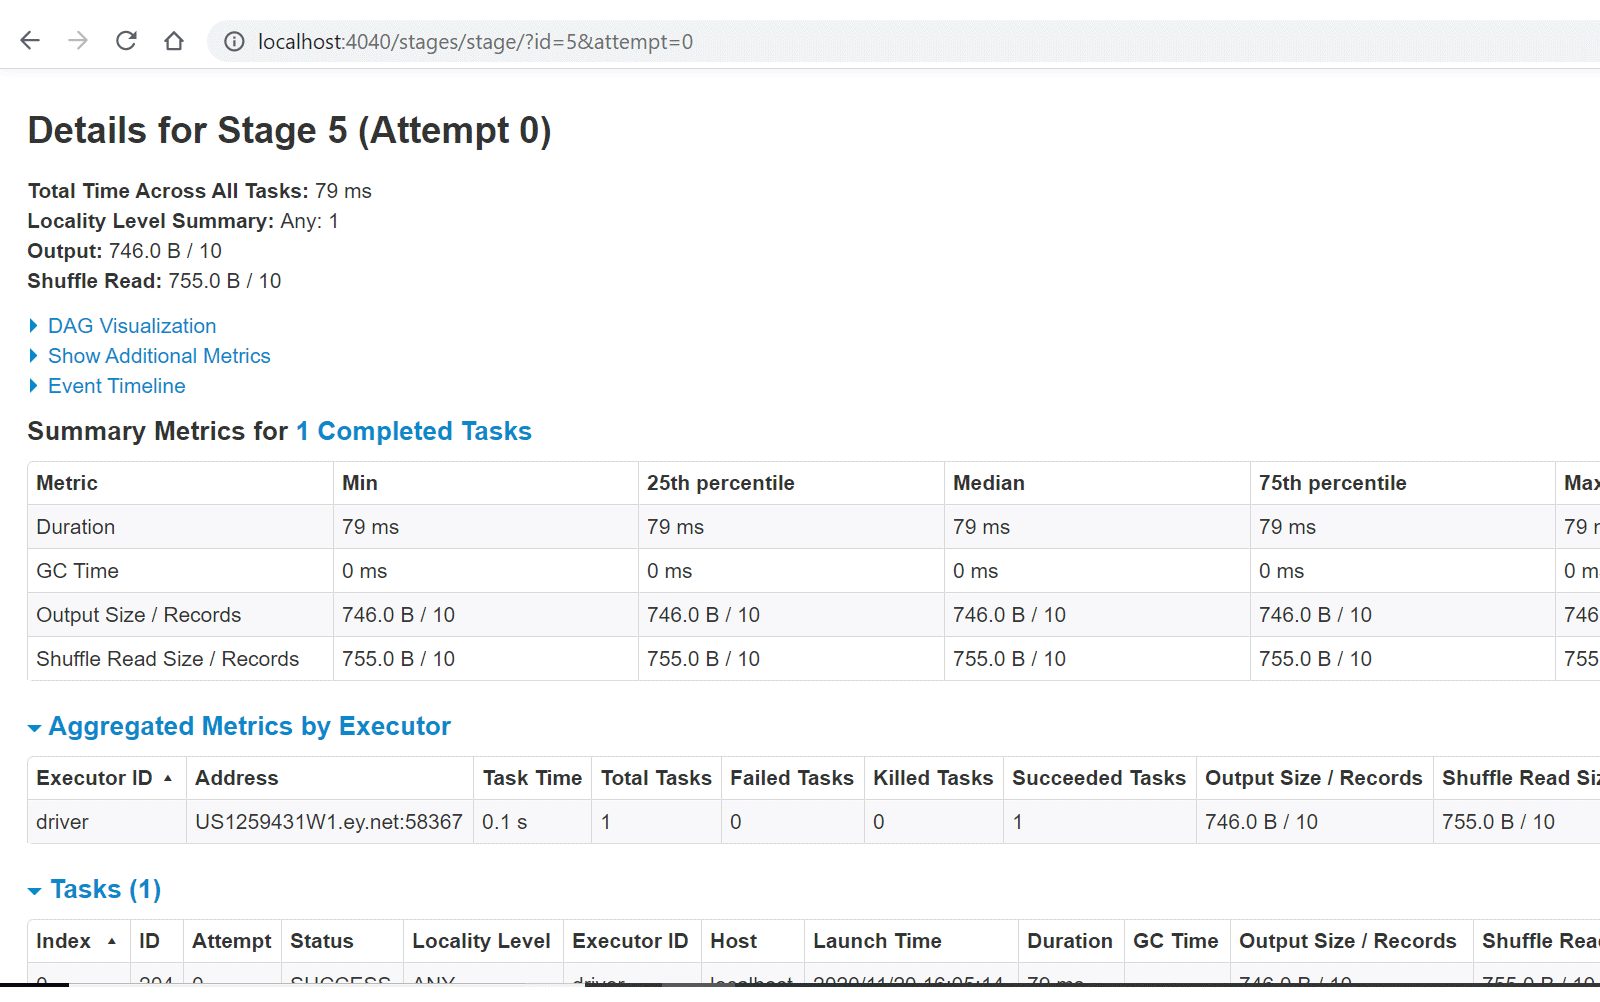Sort tasks by Status column header
1600x1002 pixels.
(321, 941)
